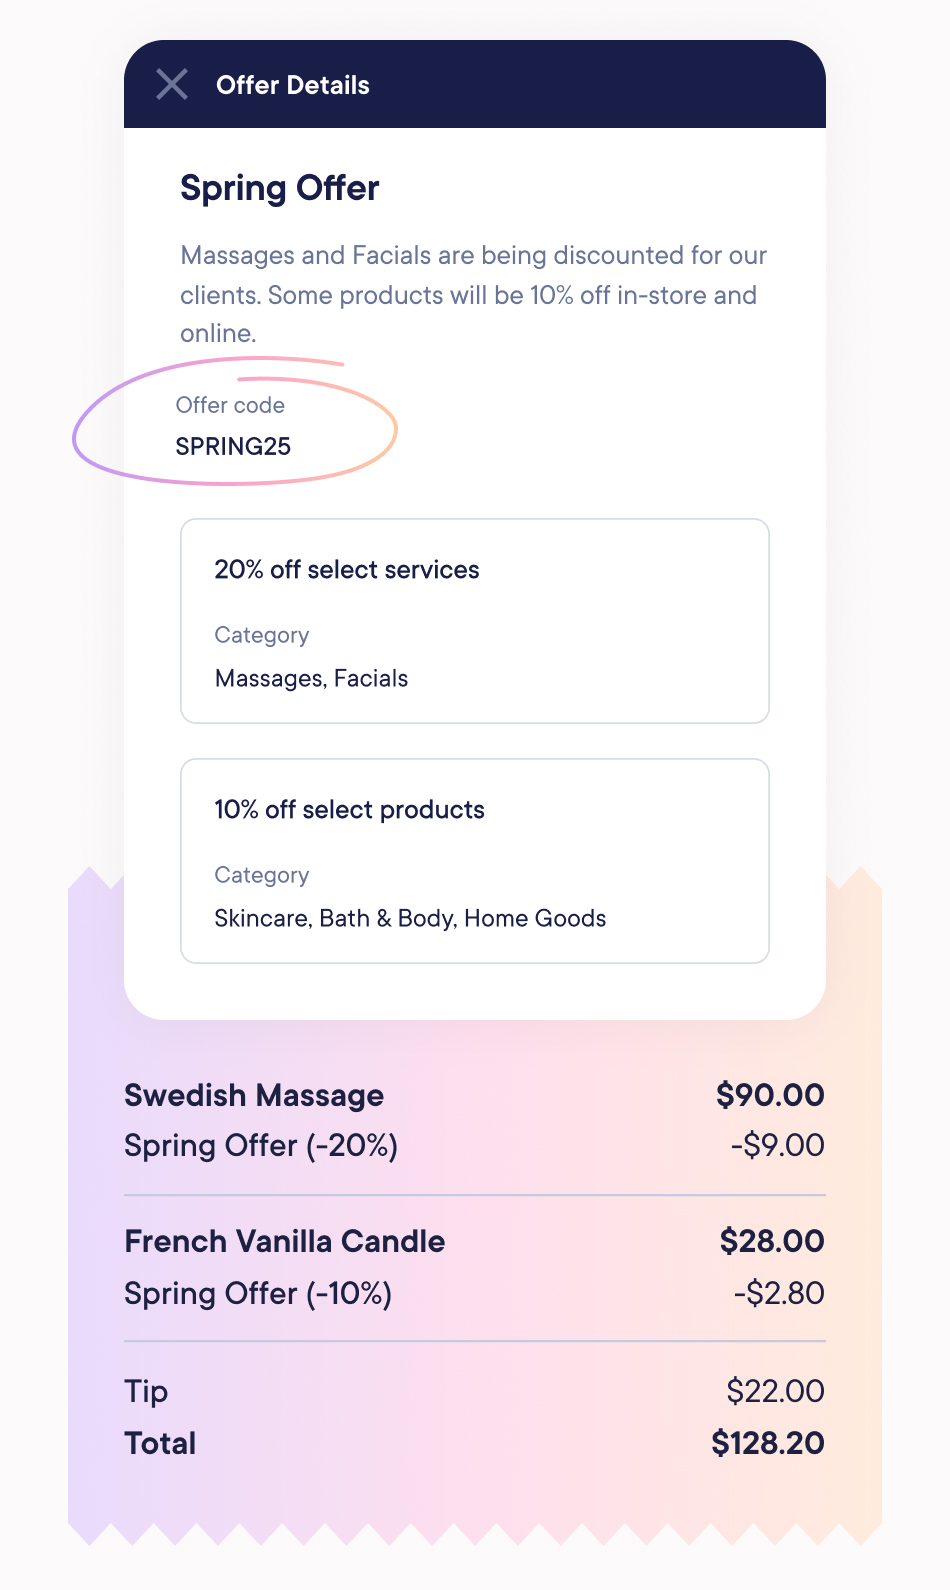Screen dimensions: 950x1590
Task: Click the $90.00 massage price
Action: tap(769, 1095)
